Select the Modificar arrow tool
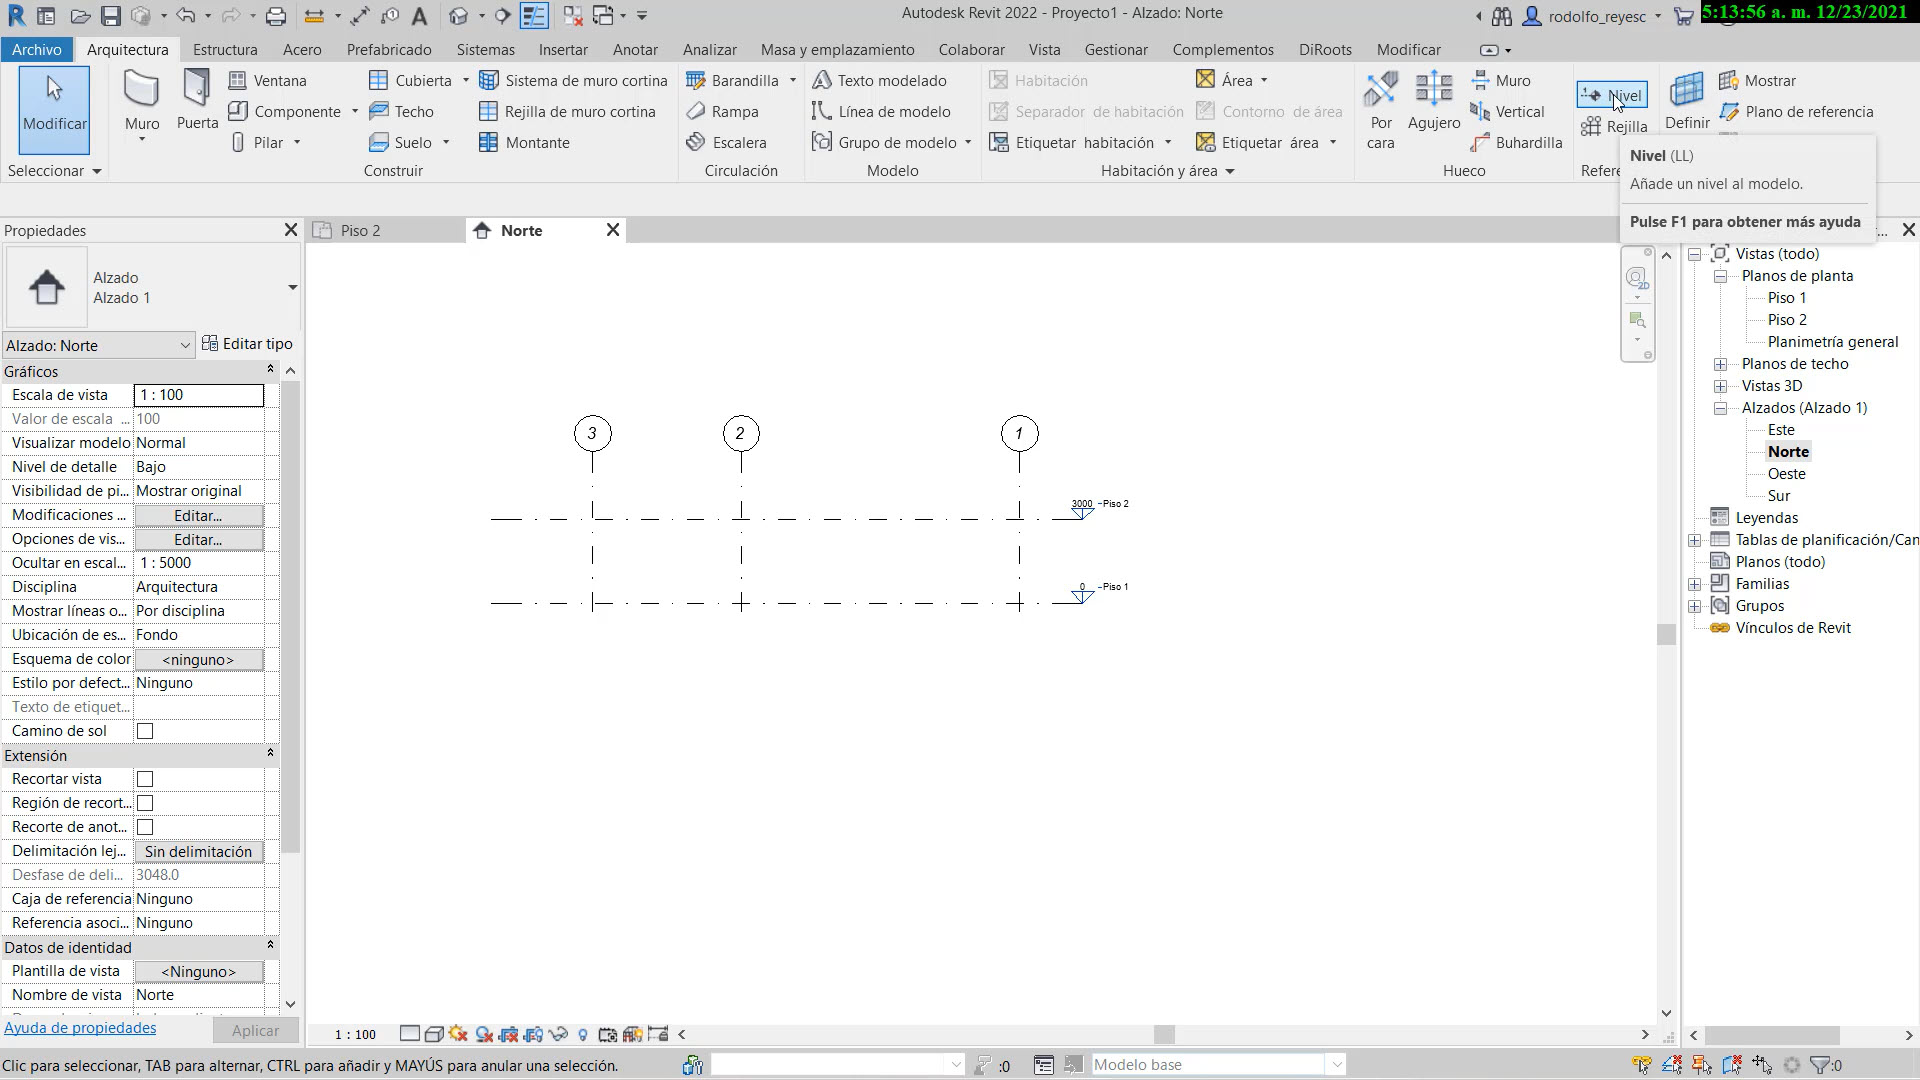 [54, 109]
